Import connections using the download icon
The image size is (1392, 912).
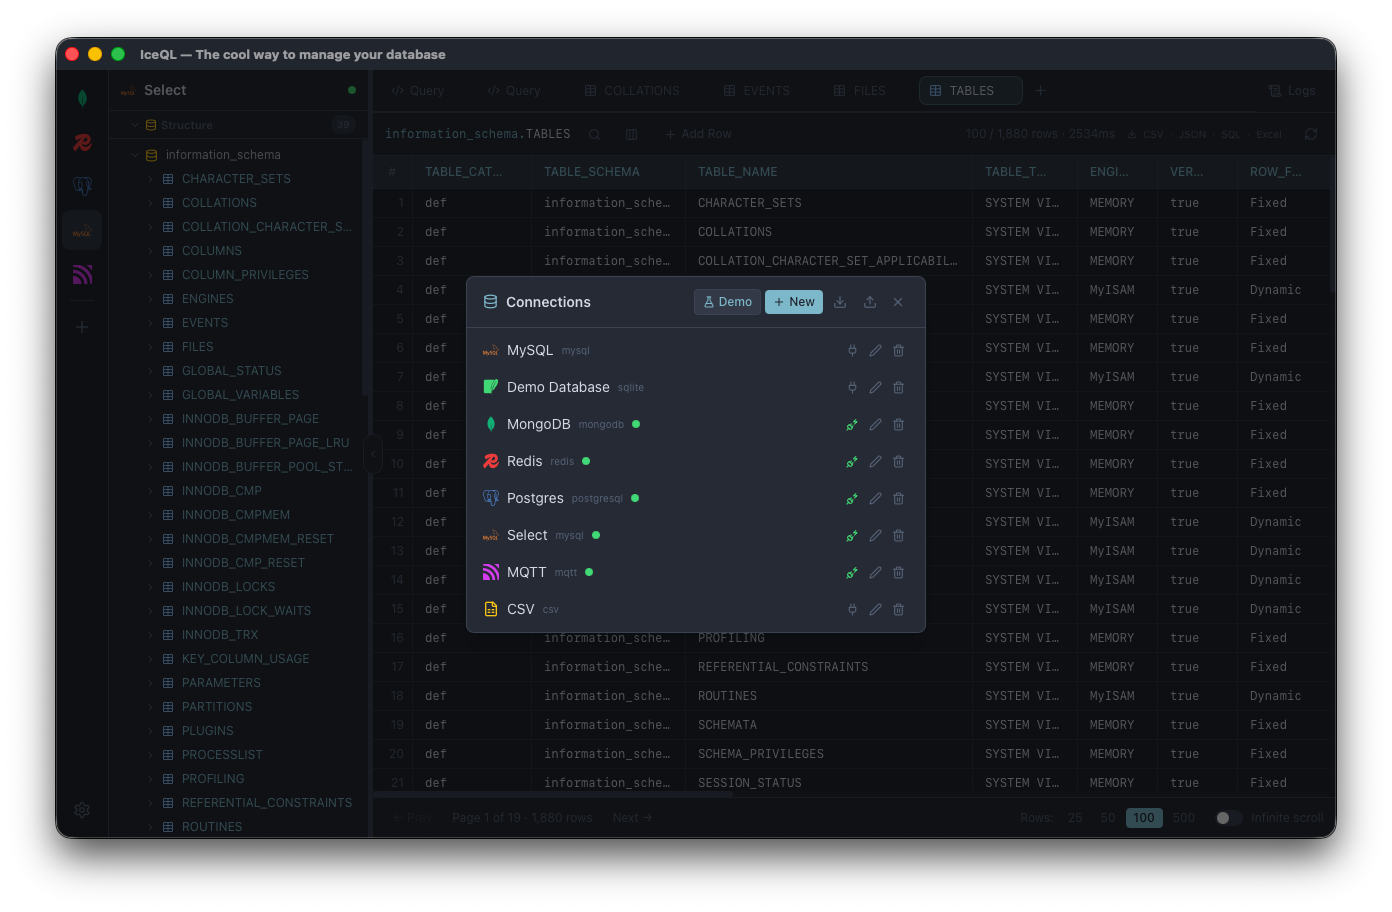pyautogui.click(x=840, y=302)
